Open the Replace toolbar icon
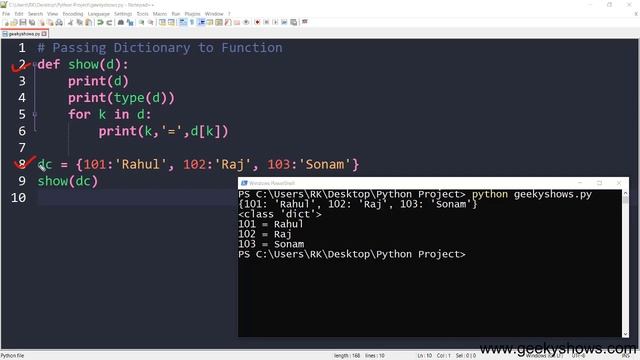This screenshot has width=640, height=360. 130,22
